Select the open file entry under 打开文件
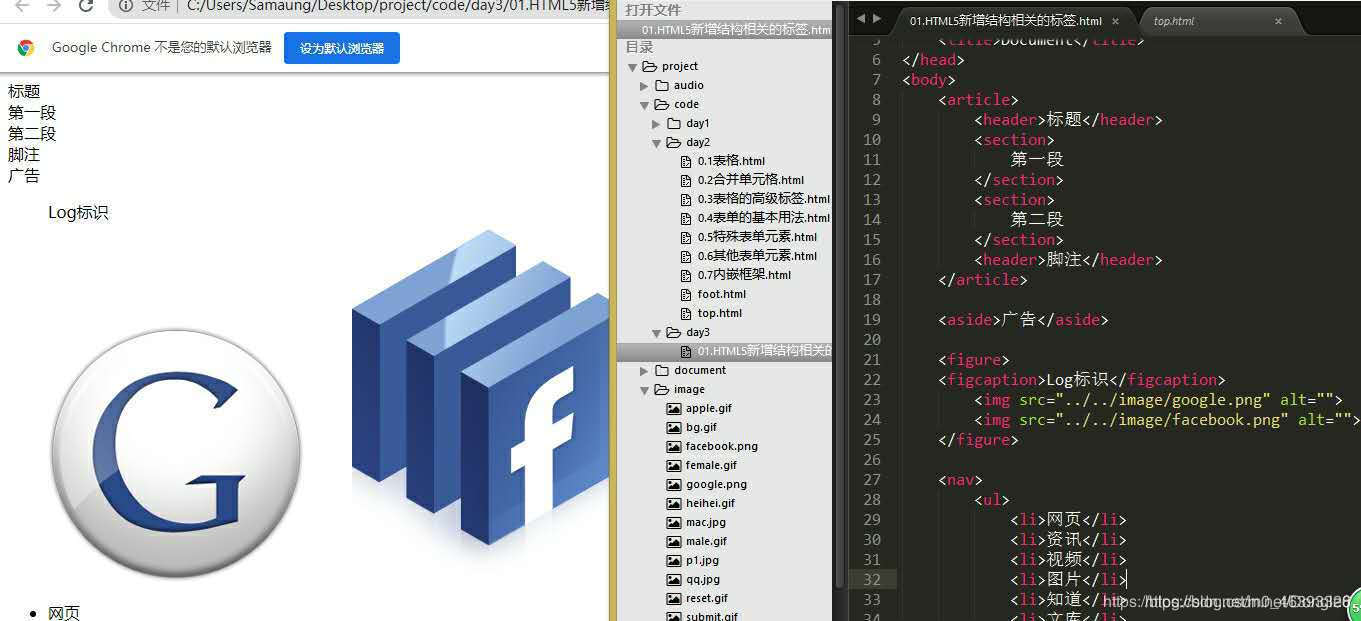 point(725,29)
